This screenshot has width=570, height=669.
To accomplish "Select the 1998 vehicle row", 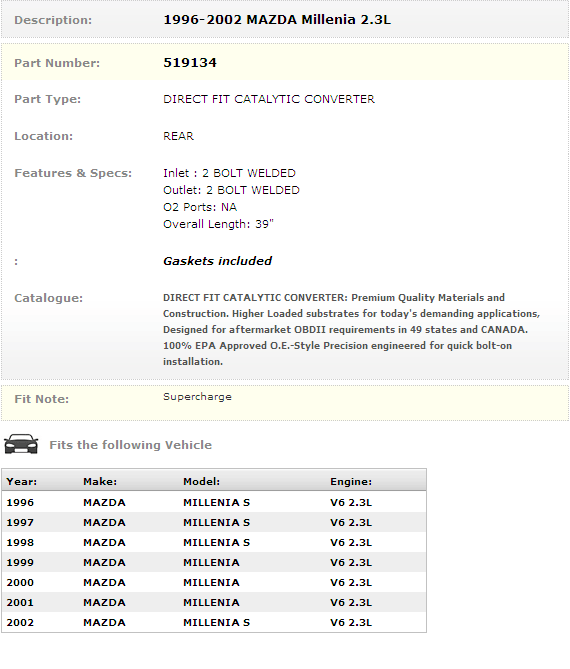I will click(214, 542).
